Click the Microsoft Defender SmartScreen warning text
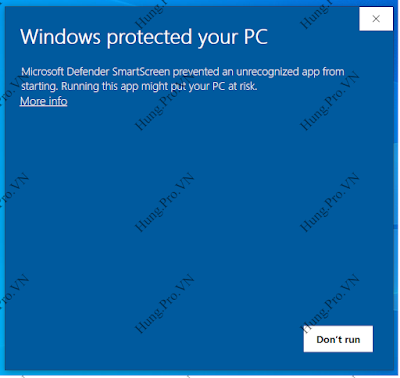The width and height of the screenshot is (400, 378). click(x=183, y=79)
